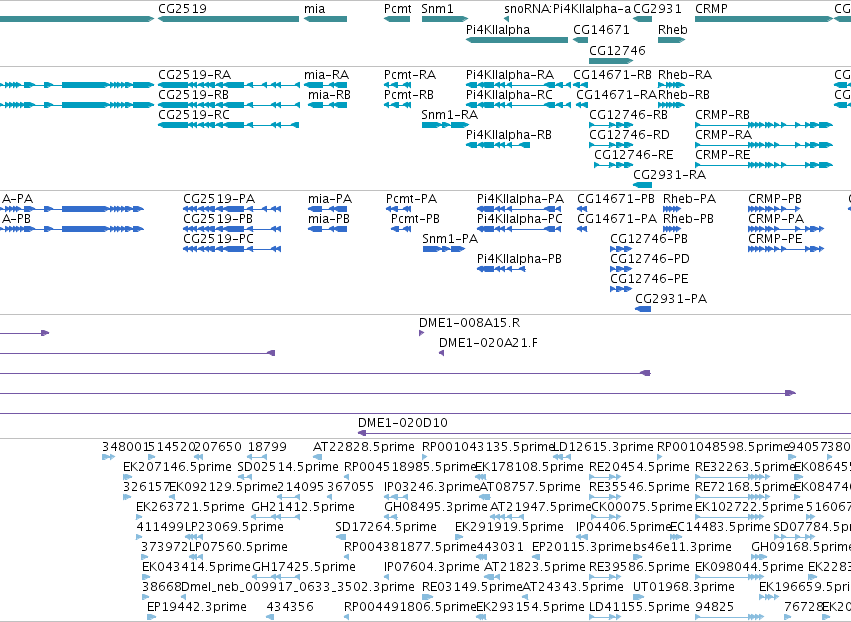Click the Pcmt gene label
This screenshot has height=622, width=851.
398,9
